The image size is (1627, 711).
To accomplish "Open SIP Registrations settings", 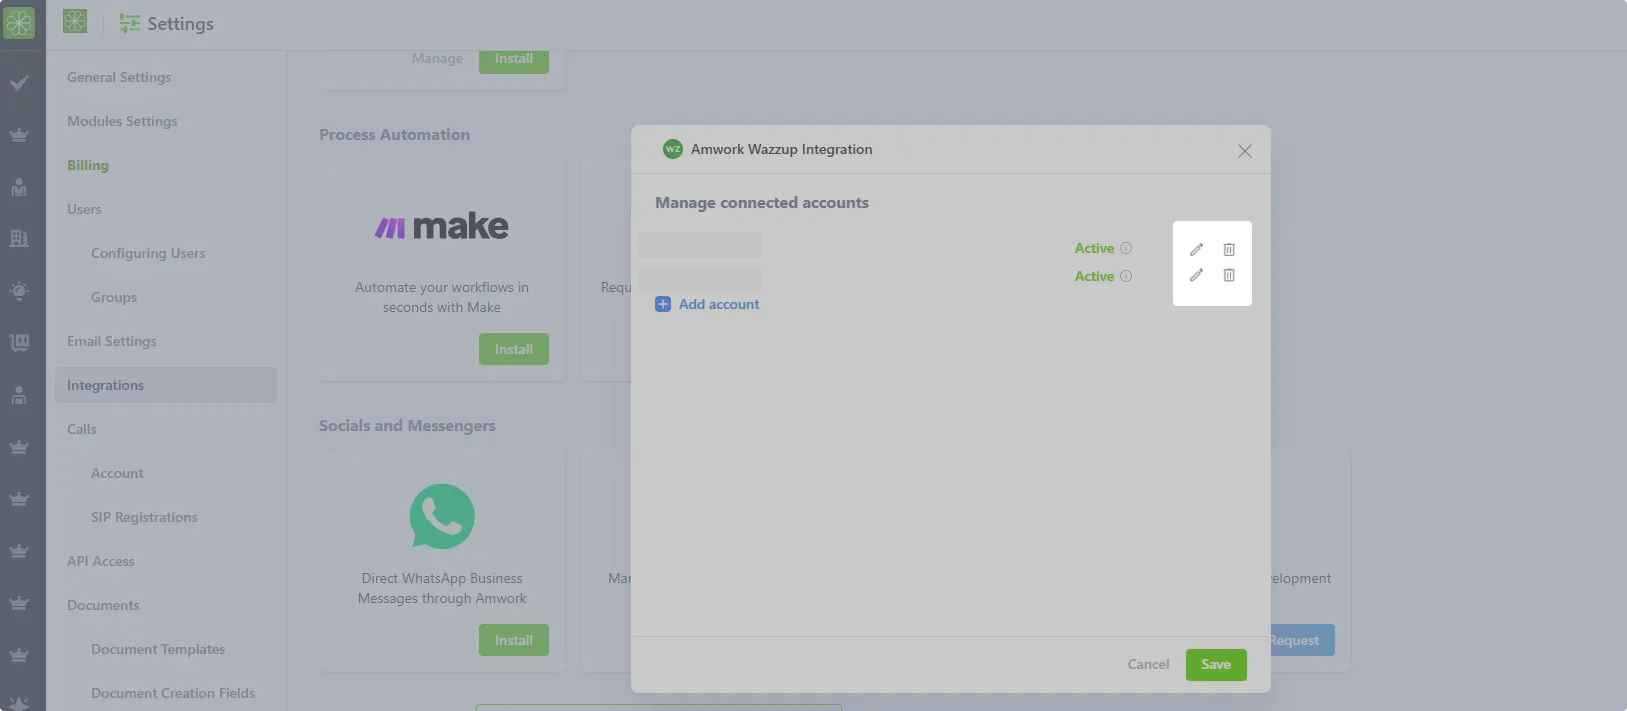I will tap(144, 517).
